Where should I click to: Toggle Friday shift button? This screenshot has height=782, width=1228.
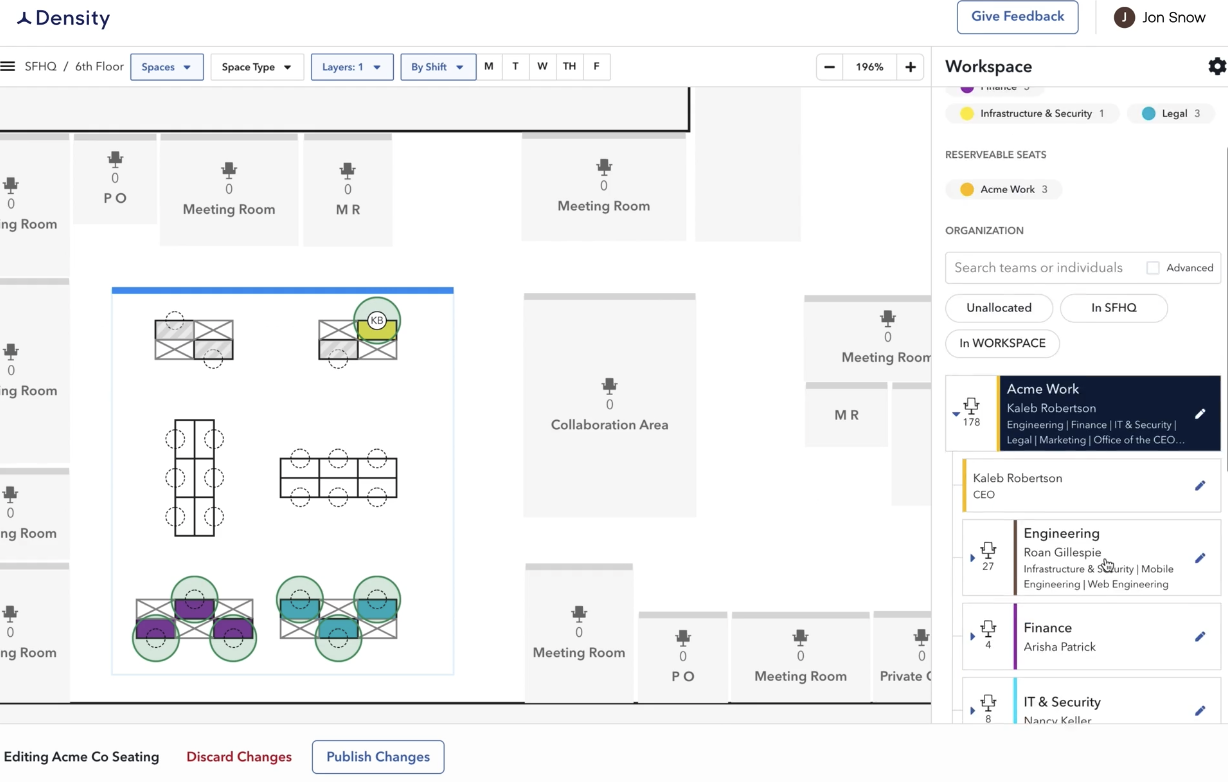click(597, 67)
